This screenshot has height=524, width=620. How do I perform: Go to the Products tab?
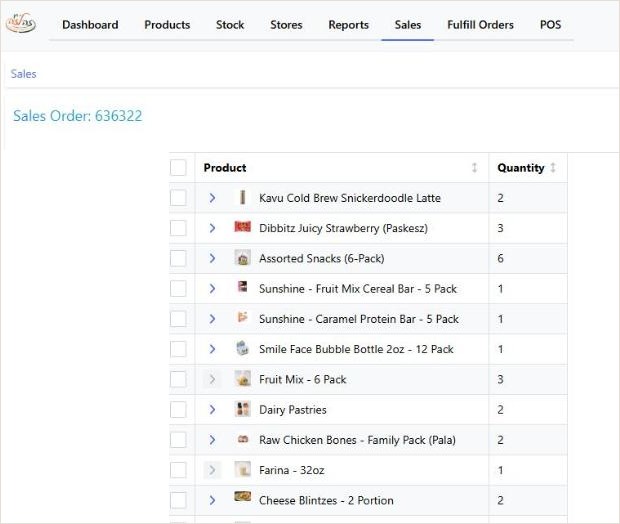[167, 25]
